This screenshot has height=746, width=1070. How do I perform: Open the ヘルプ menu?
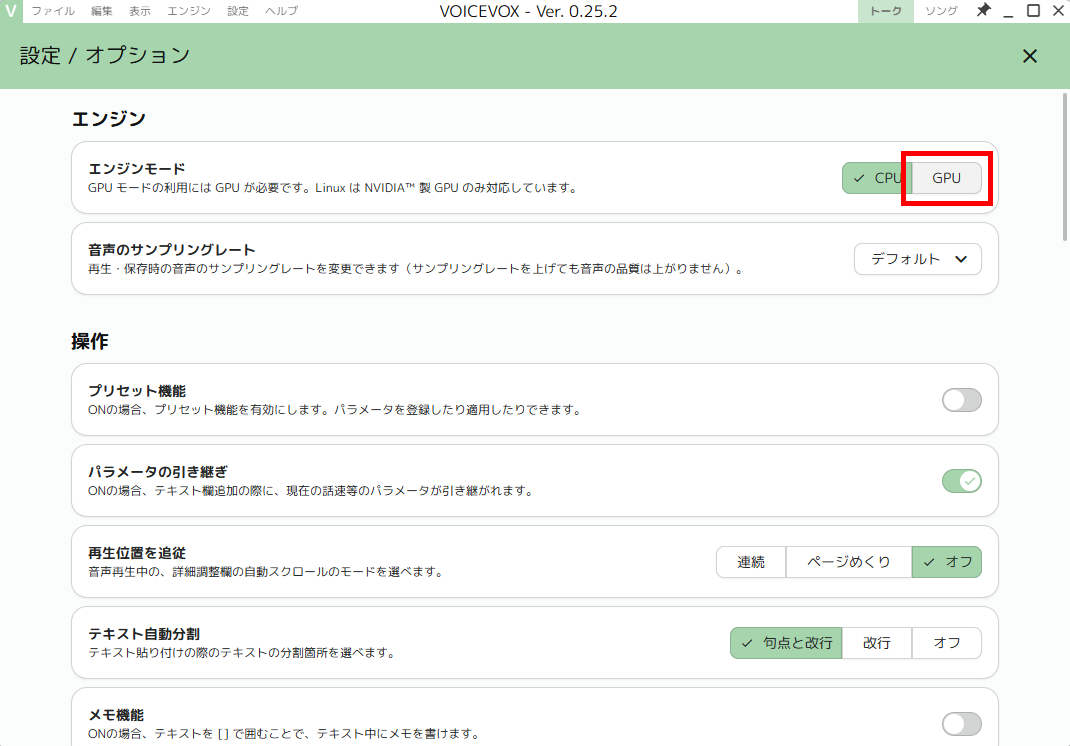coord(281,11)
